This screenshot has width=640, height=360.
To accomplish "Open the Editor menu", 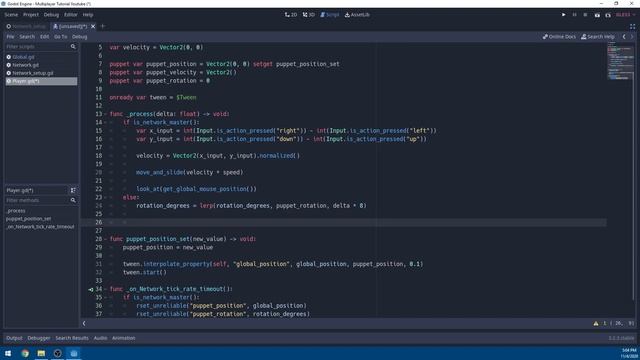I will (71, 15).
